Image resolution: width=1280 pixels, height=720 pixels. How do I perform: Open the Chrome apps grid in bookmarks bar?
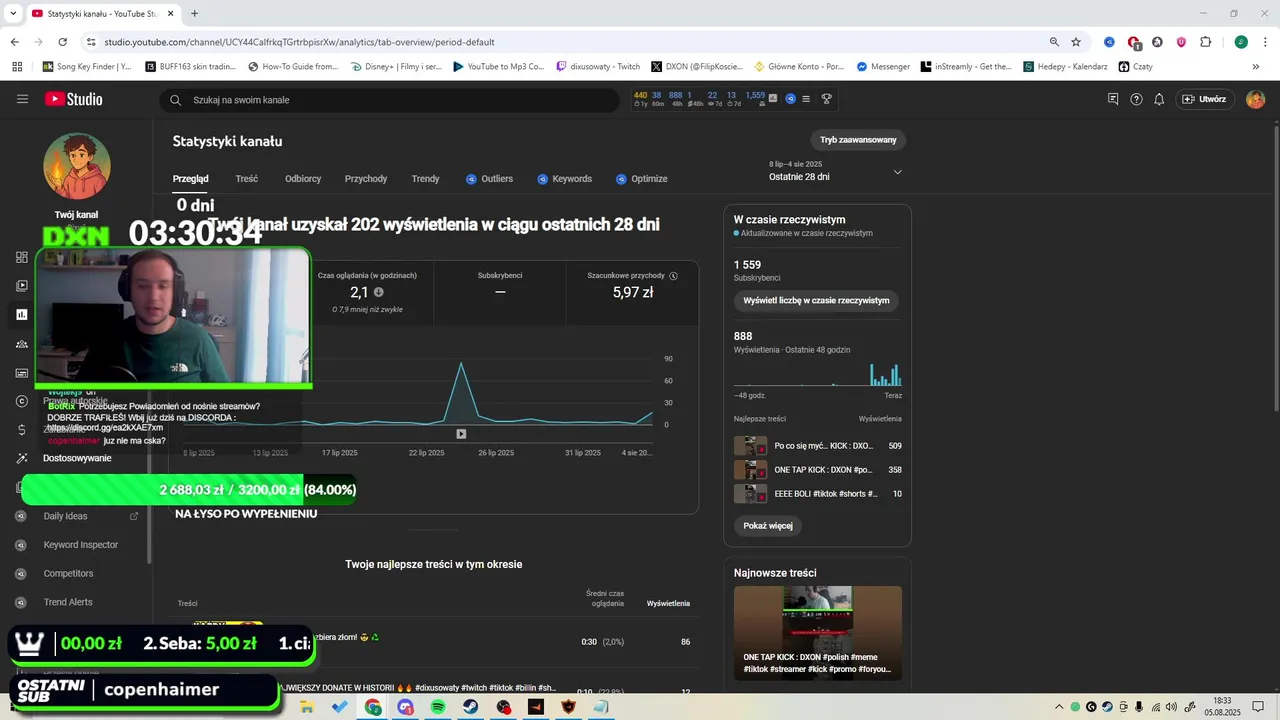click(x=17, y=67)
